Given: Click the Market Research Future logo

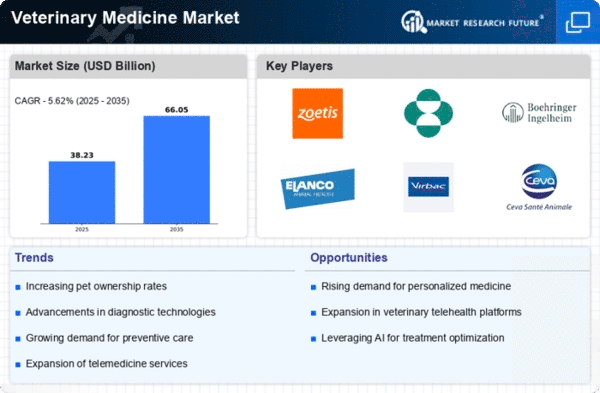Looking at the screenshot, I should pos(472,22).
